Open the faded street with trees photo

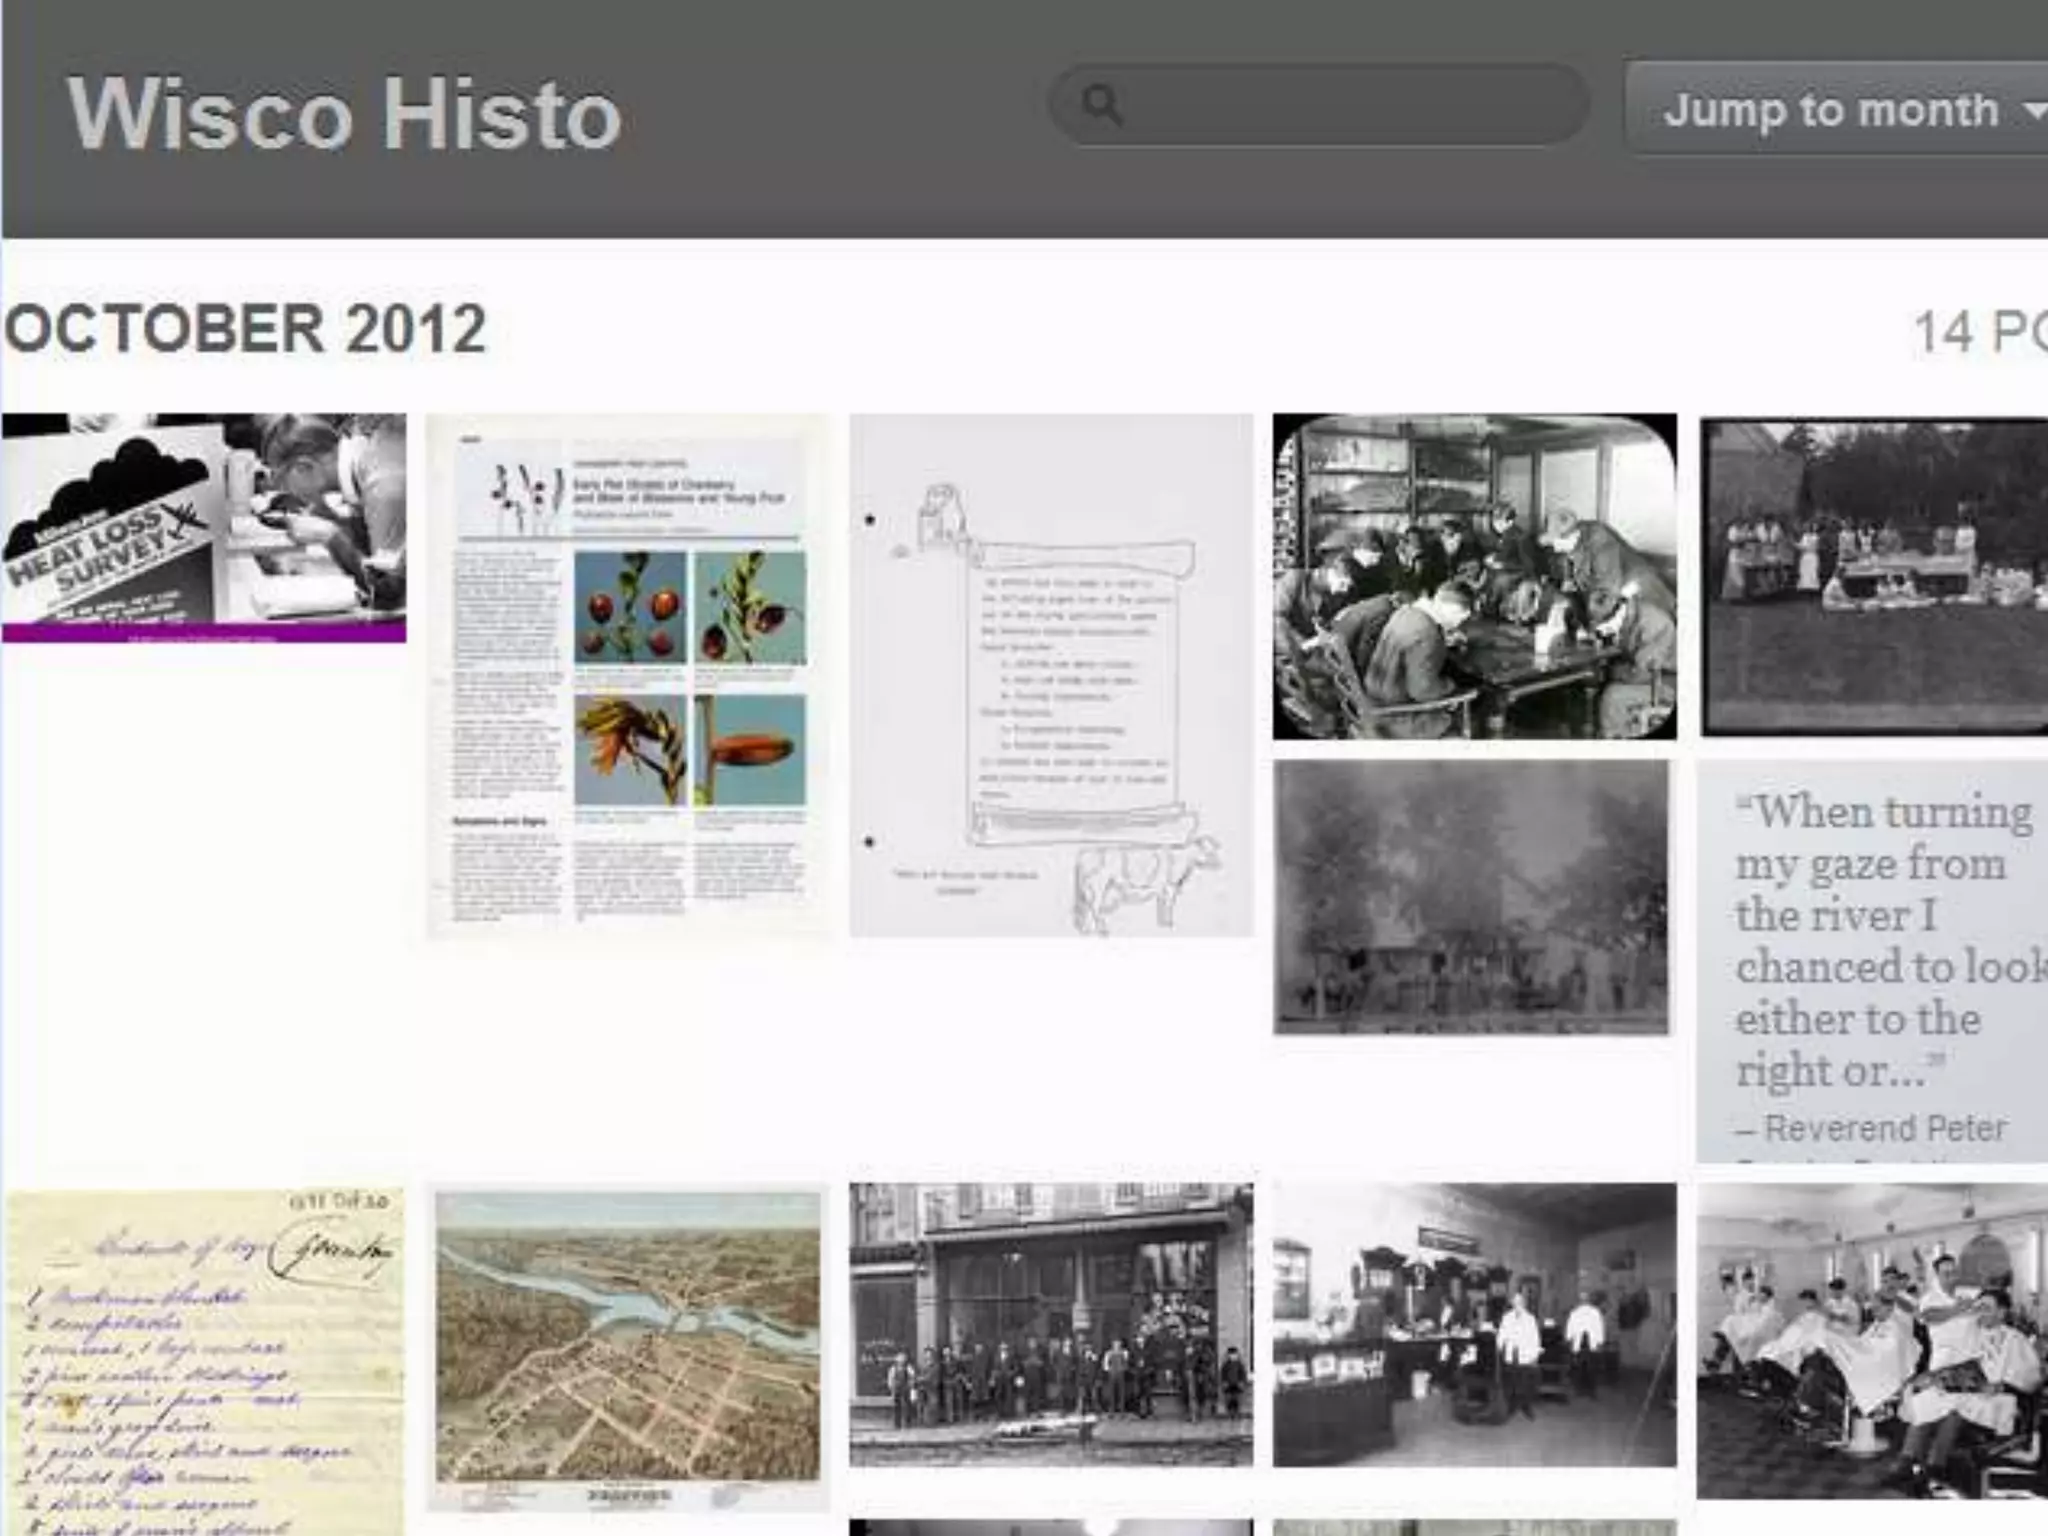click(1470, 897)
